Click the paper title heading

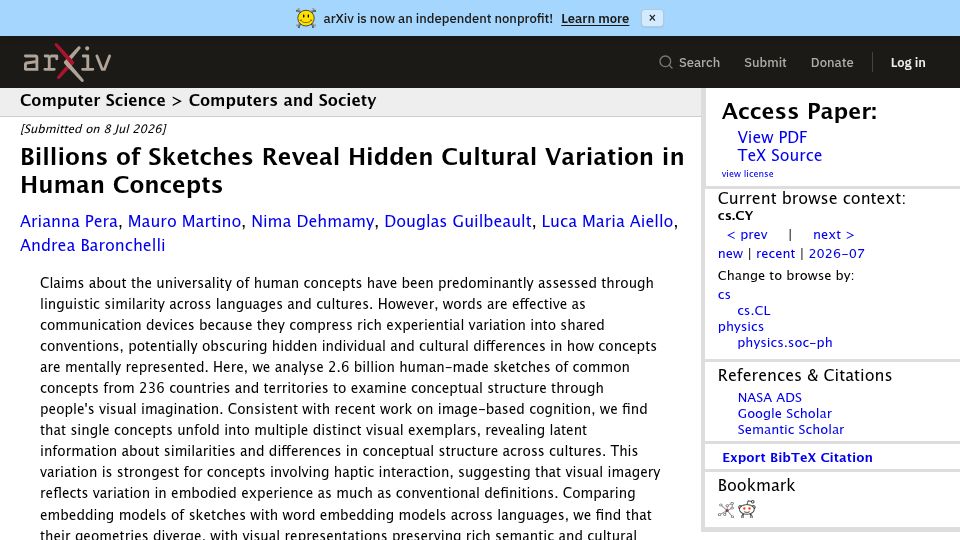(352, 170)
